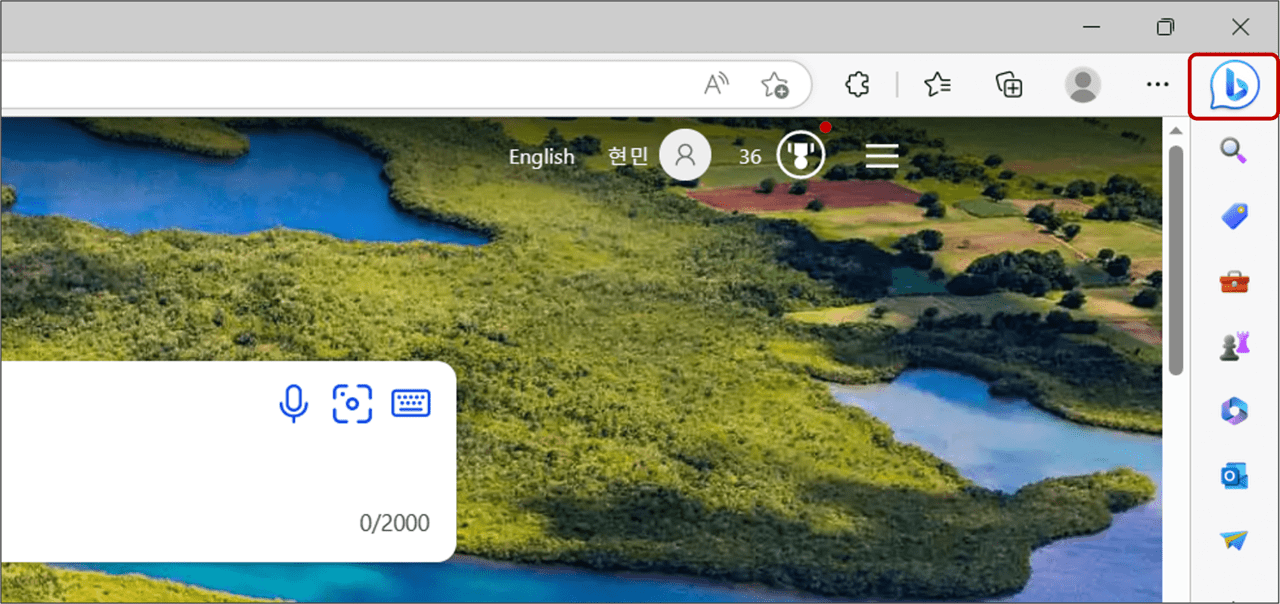Open the Favorites list toolbar icon

click(x=937, y=84)
